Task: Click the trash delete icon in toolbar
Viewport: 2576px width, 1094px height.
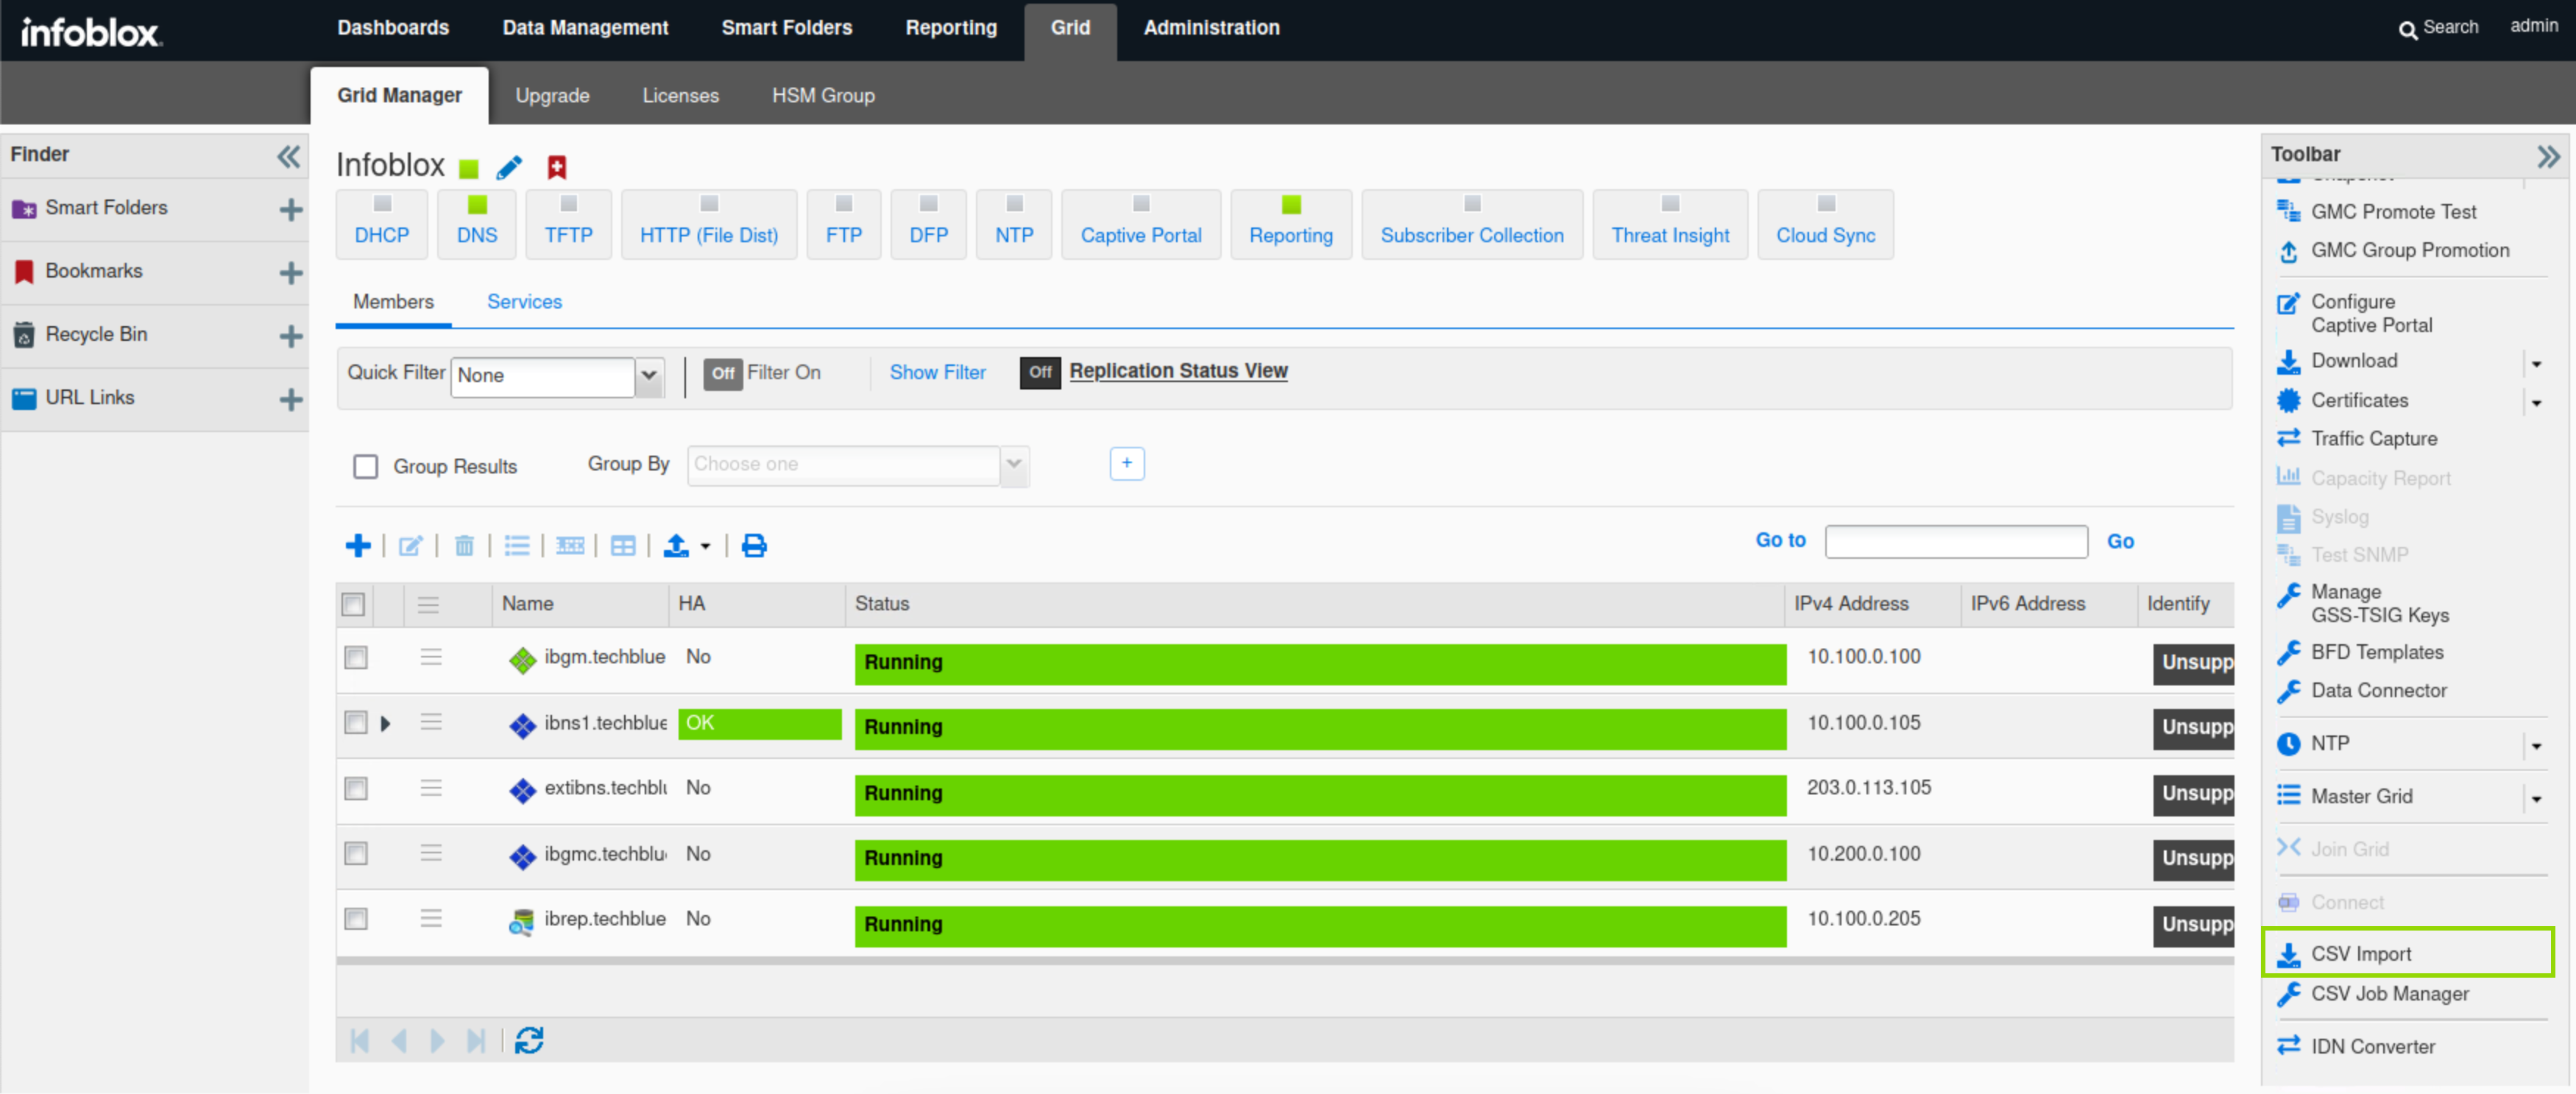Action: [464, 545]
